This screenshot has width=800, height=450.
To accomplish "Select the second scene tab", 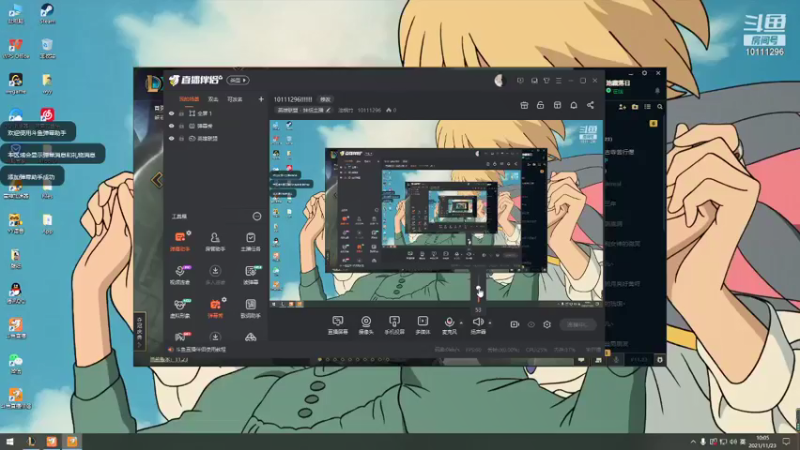I will [213, 99].
